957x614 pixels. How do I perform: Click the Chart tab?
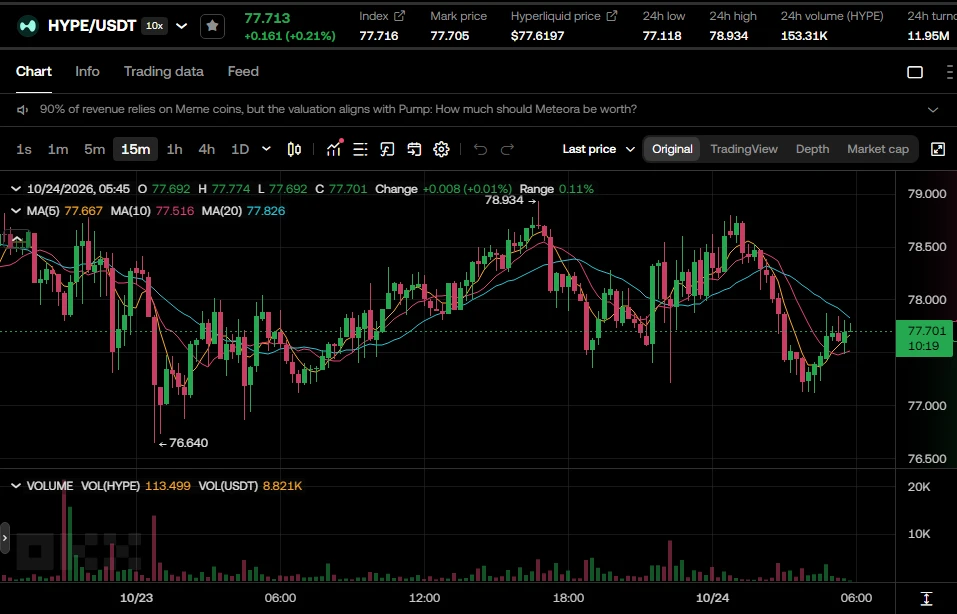pyautogui.click(x=34, y=71)
